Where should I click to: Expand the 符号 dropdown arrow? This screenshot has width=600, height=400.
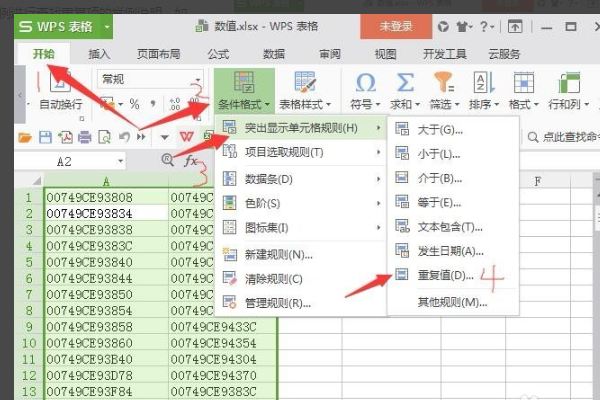tap(378, 104)
